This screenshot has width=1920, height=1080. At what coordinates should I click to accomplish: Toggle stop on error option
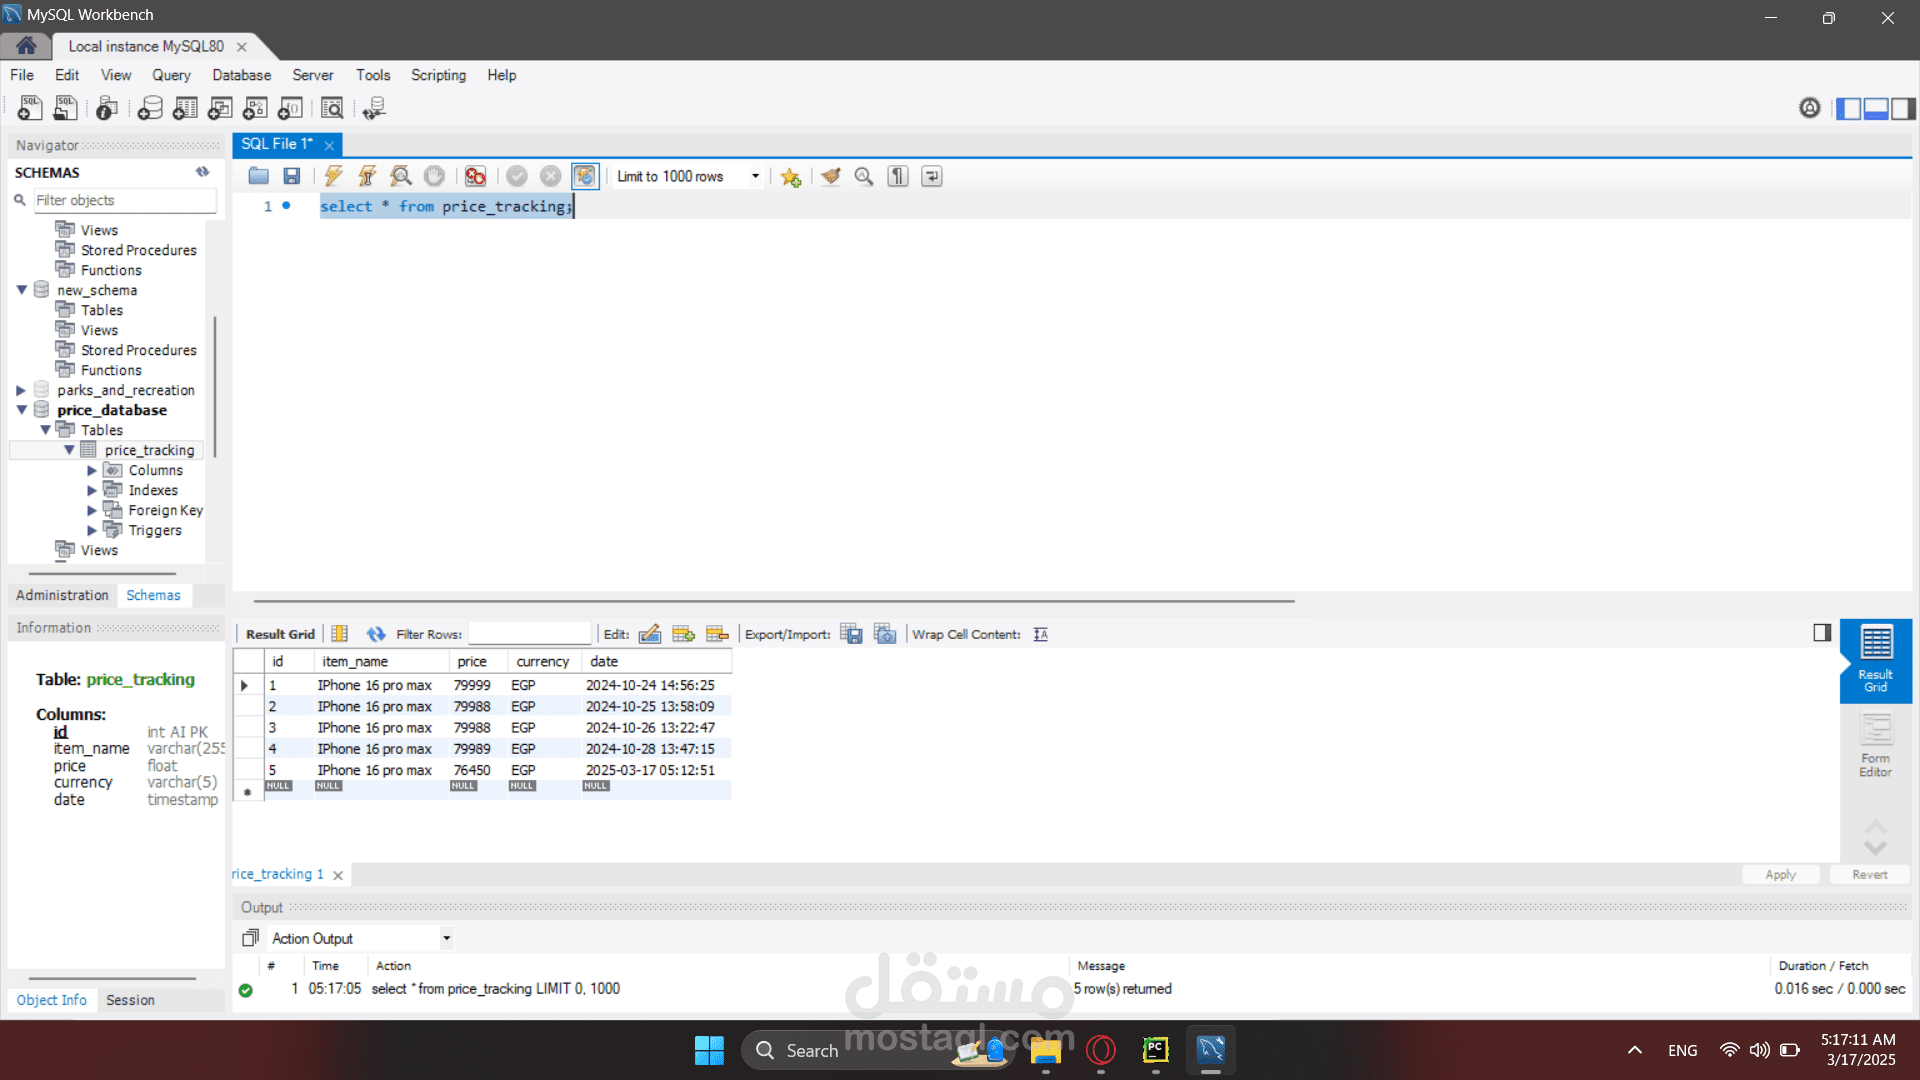coord(475,177)
